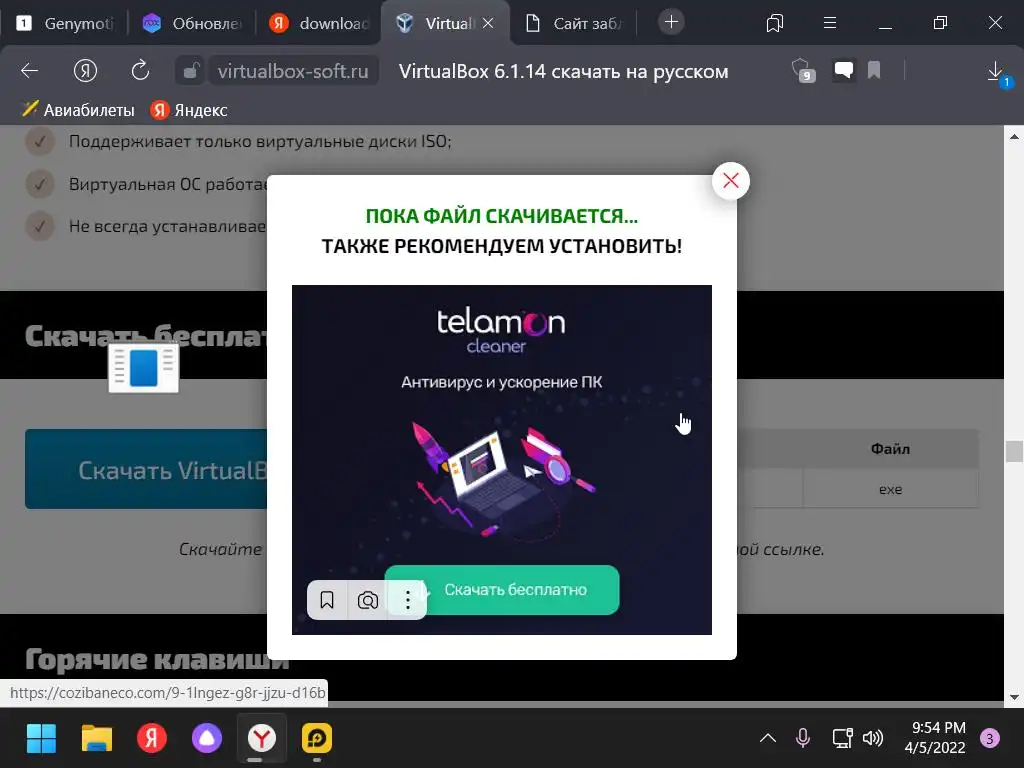
Task: Open the red Yandex icon in taskbar
Action: (152, 739)
